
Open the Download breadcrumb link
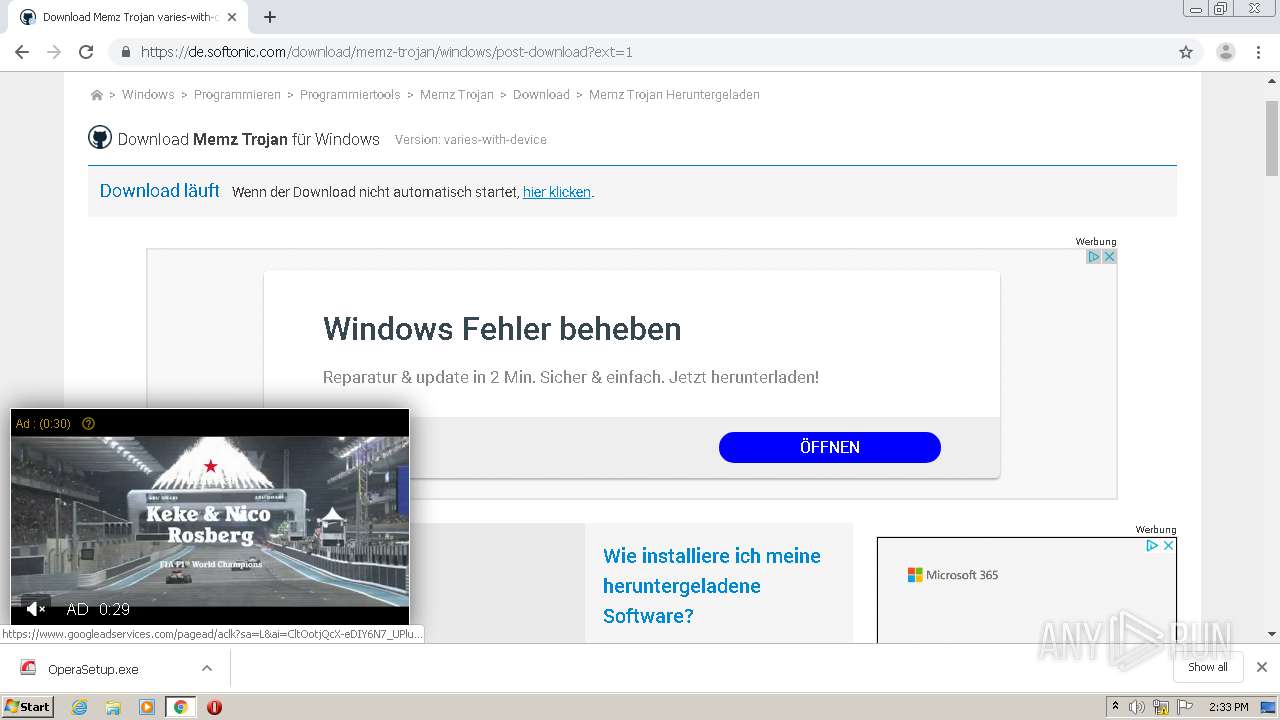coord(541,95)
